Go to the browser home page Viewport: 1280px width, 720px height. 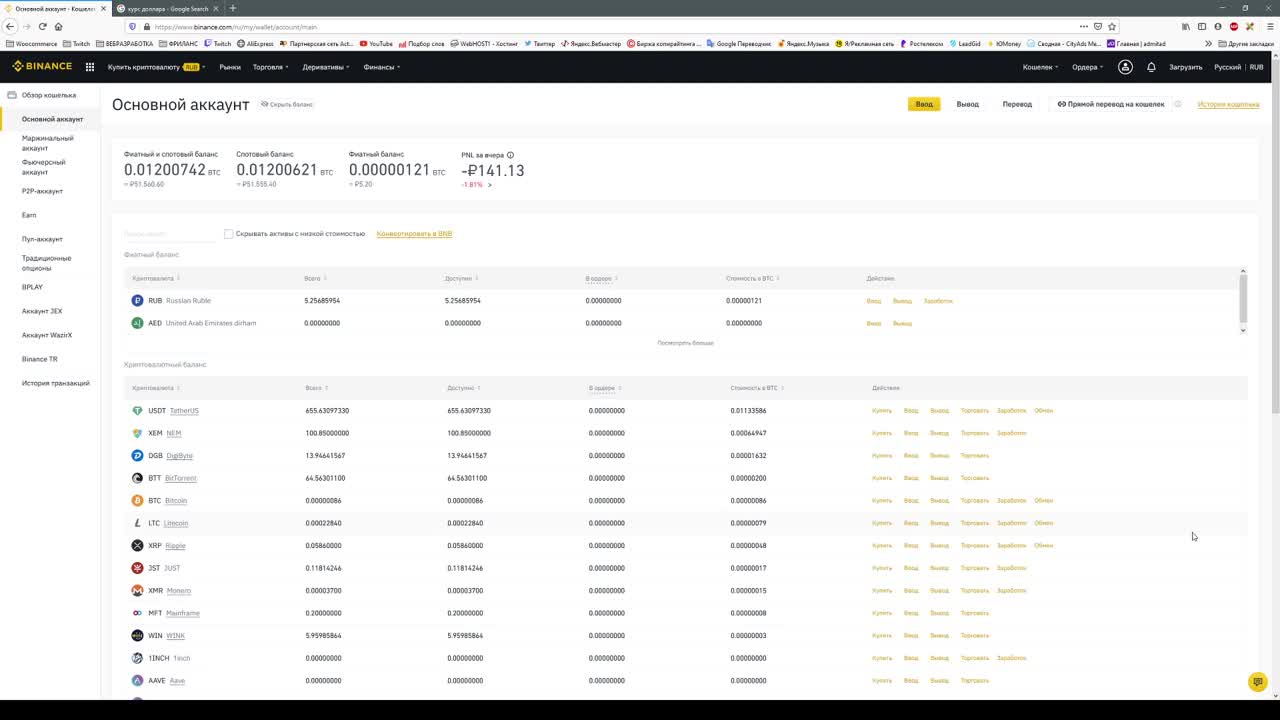tap(58, 26)
